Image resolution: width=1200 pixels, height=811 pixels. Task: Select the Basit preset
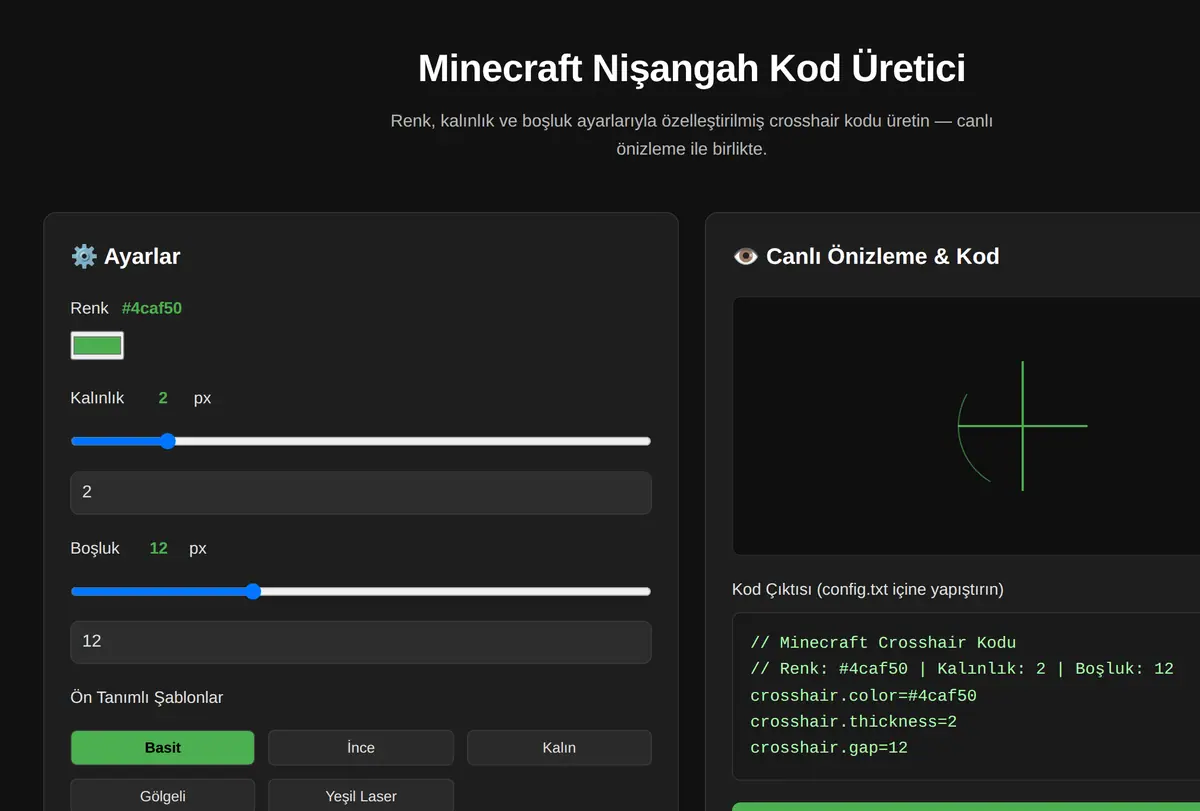163,747
